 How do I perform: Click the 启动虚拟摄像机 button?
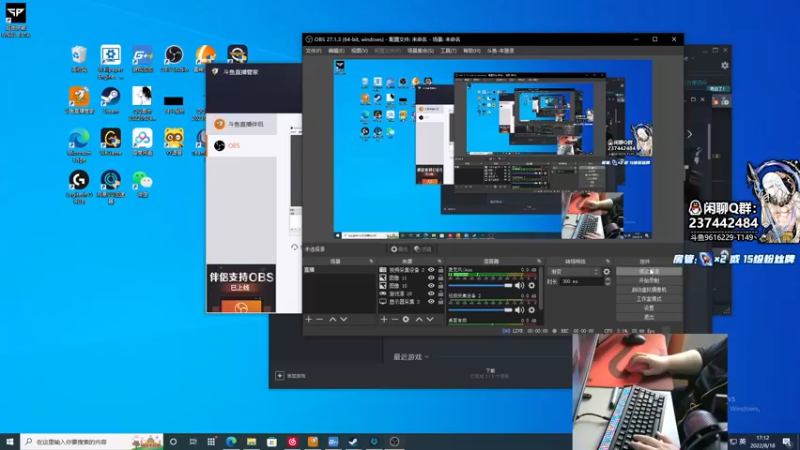click(649, 290)
